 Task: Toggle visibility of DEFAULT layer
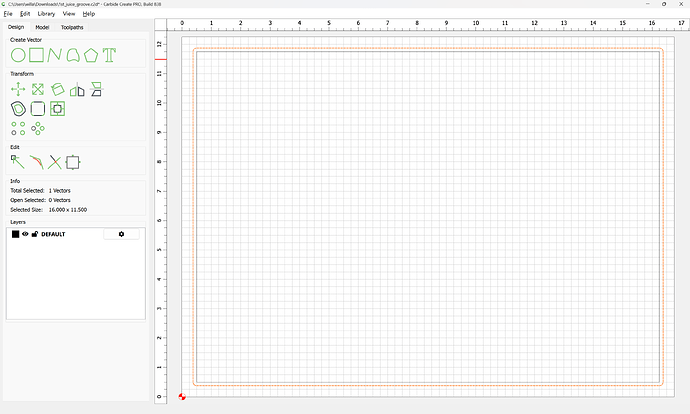26,234
